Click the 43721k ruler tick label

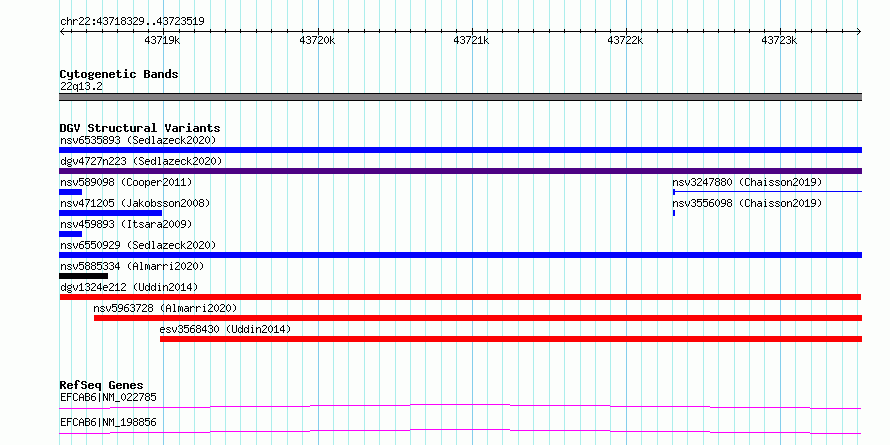click(472, 41)
